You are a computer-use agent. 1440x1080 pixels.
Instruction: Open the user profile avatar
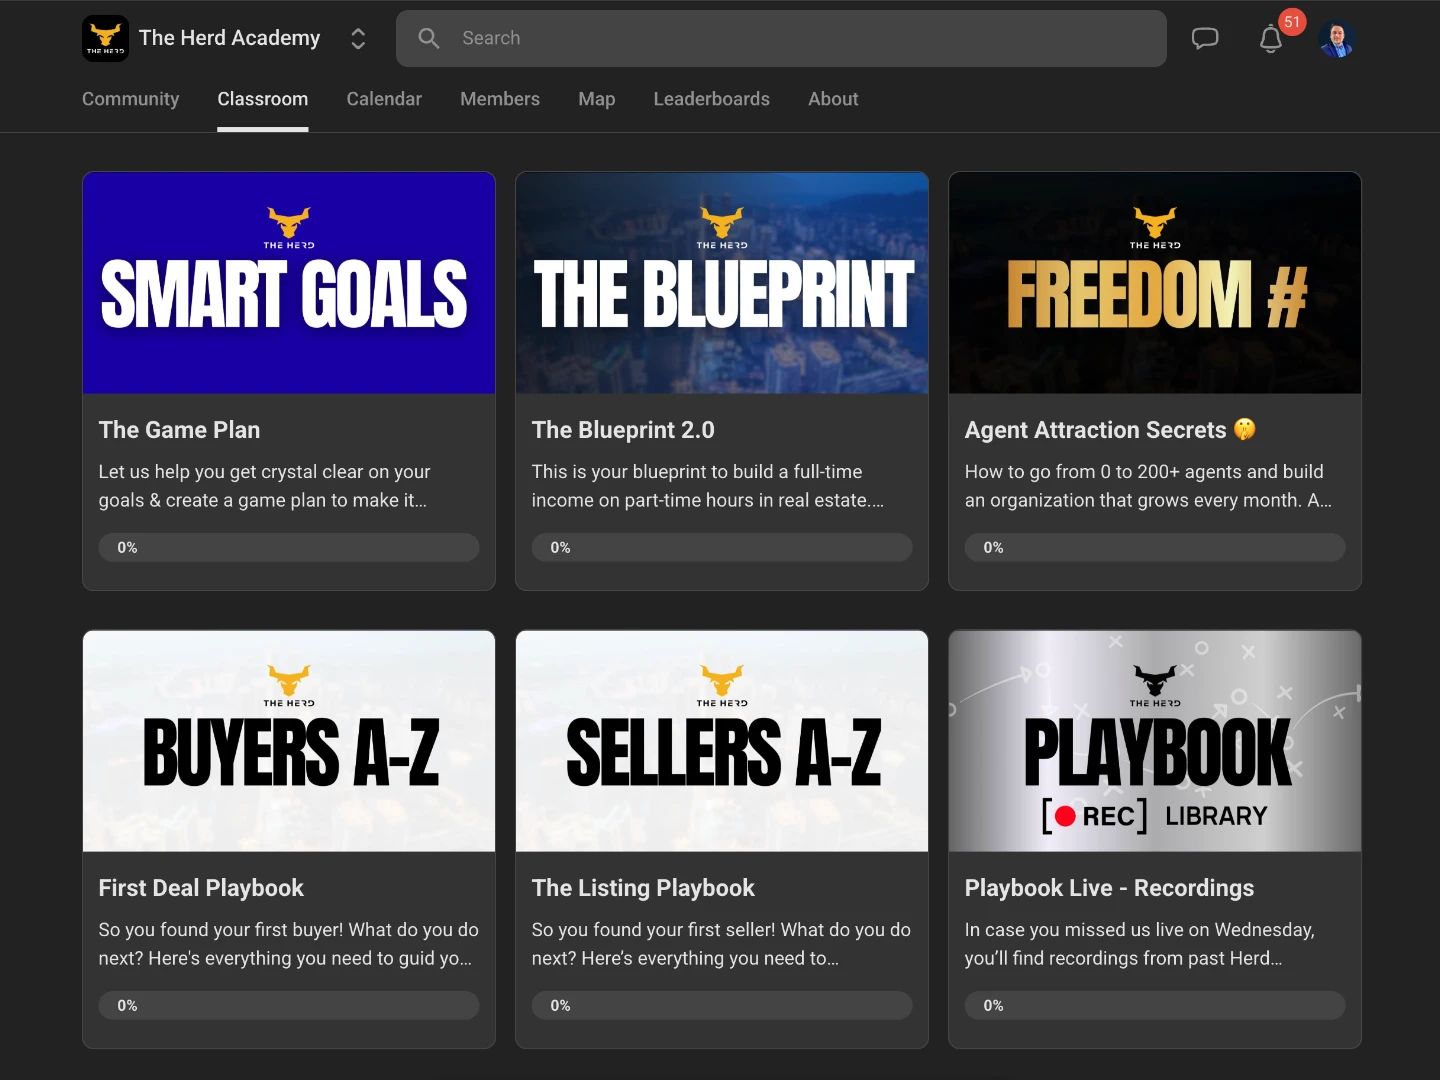[x=1337, y=39]
